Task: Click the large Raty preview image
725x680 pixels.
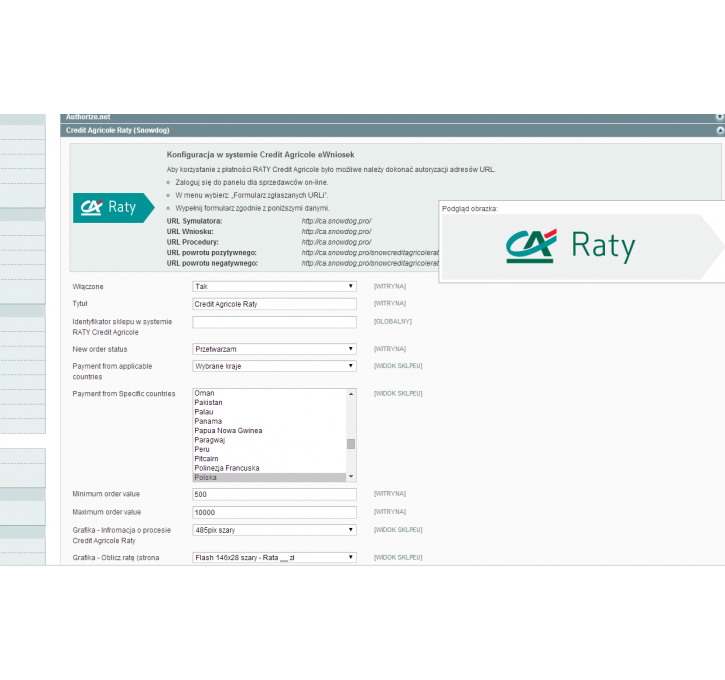Action: [x=583, y=246]
